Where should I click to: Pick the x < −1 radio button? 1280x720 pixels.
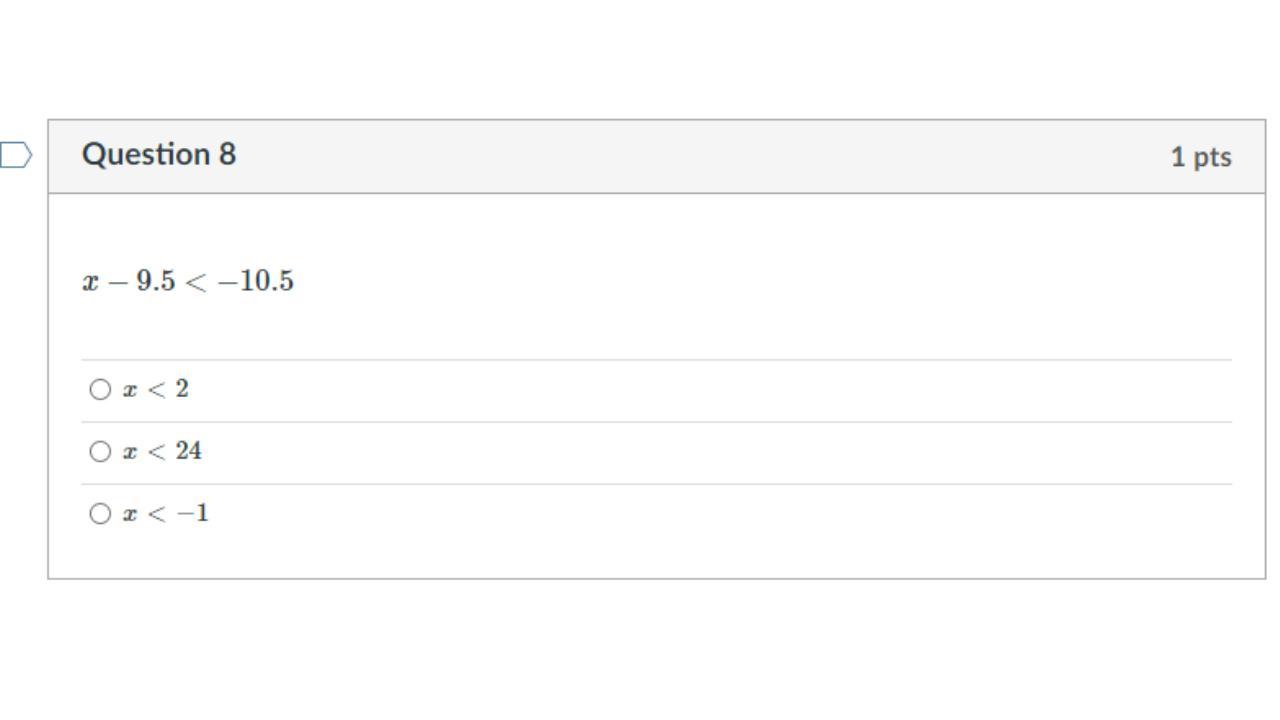pos(100,514)
